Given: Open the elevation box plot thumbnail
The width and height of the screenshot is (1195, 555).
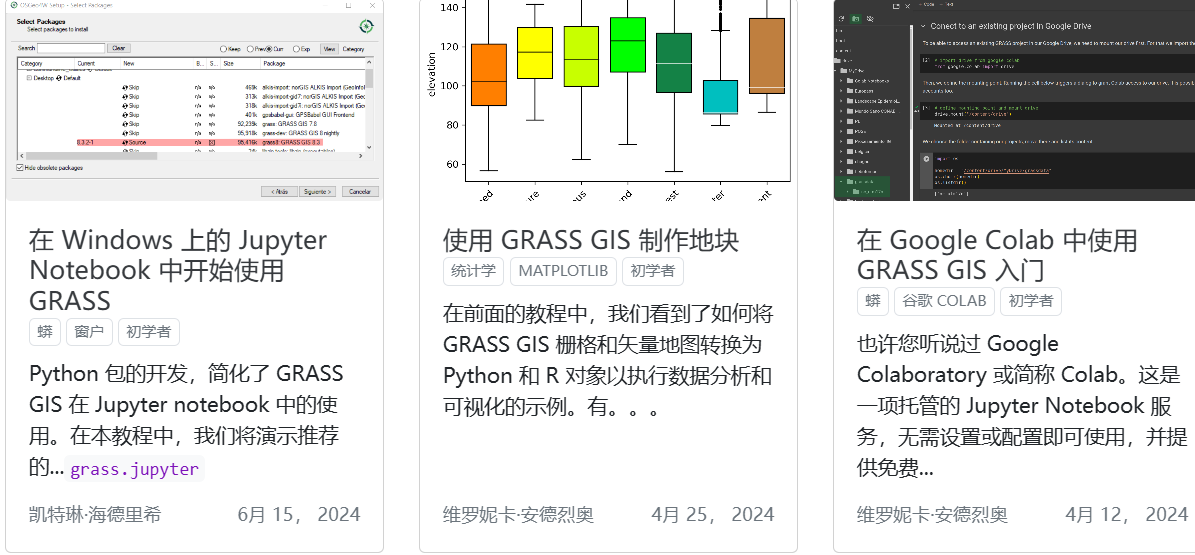Looking at the screenshot, I should click(x=608, y=100).
